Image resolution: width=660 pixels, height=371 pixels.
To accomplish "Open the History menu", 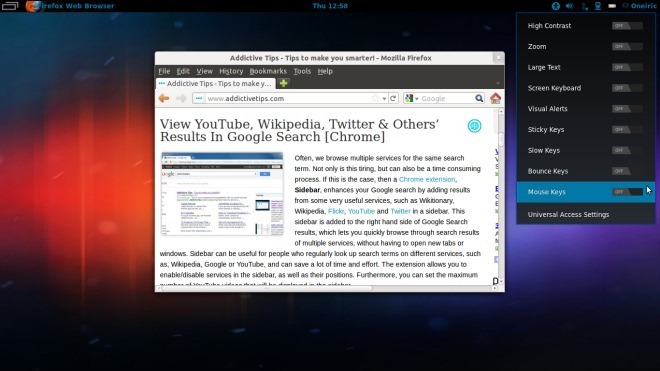I will click(x=231, y=71).
